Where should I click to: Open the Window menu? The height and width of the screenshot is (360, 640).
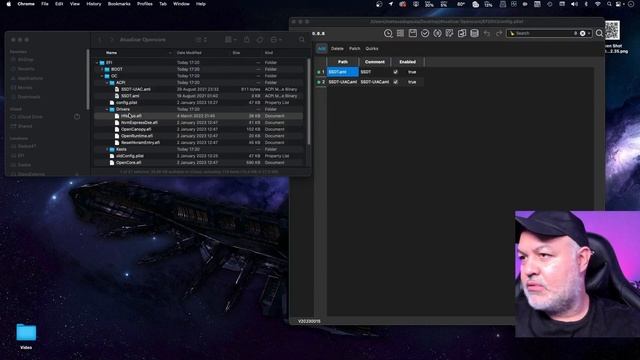click(x=181, y=4)
